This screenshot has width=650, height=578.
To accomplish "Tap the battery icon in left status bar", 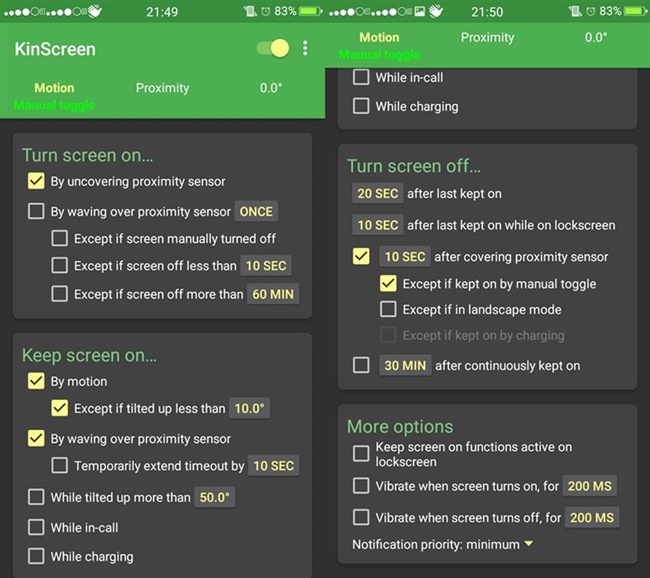I will pos(310,11).
